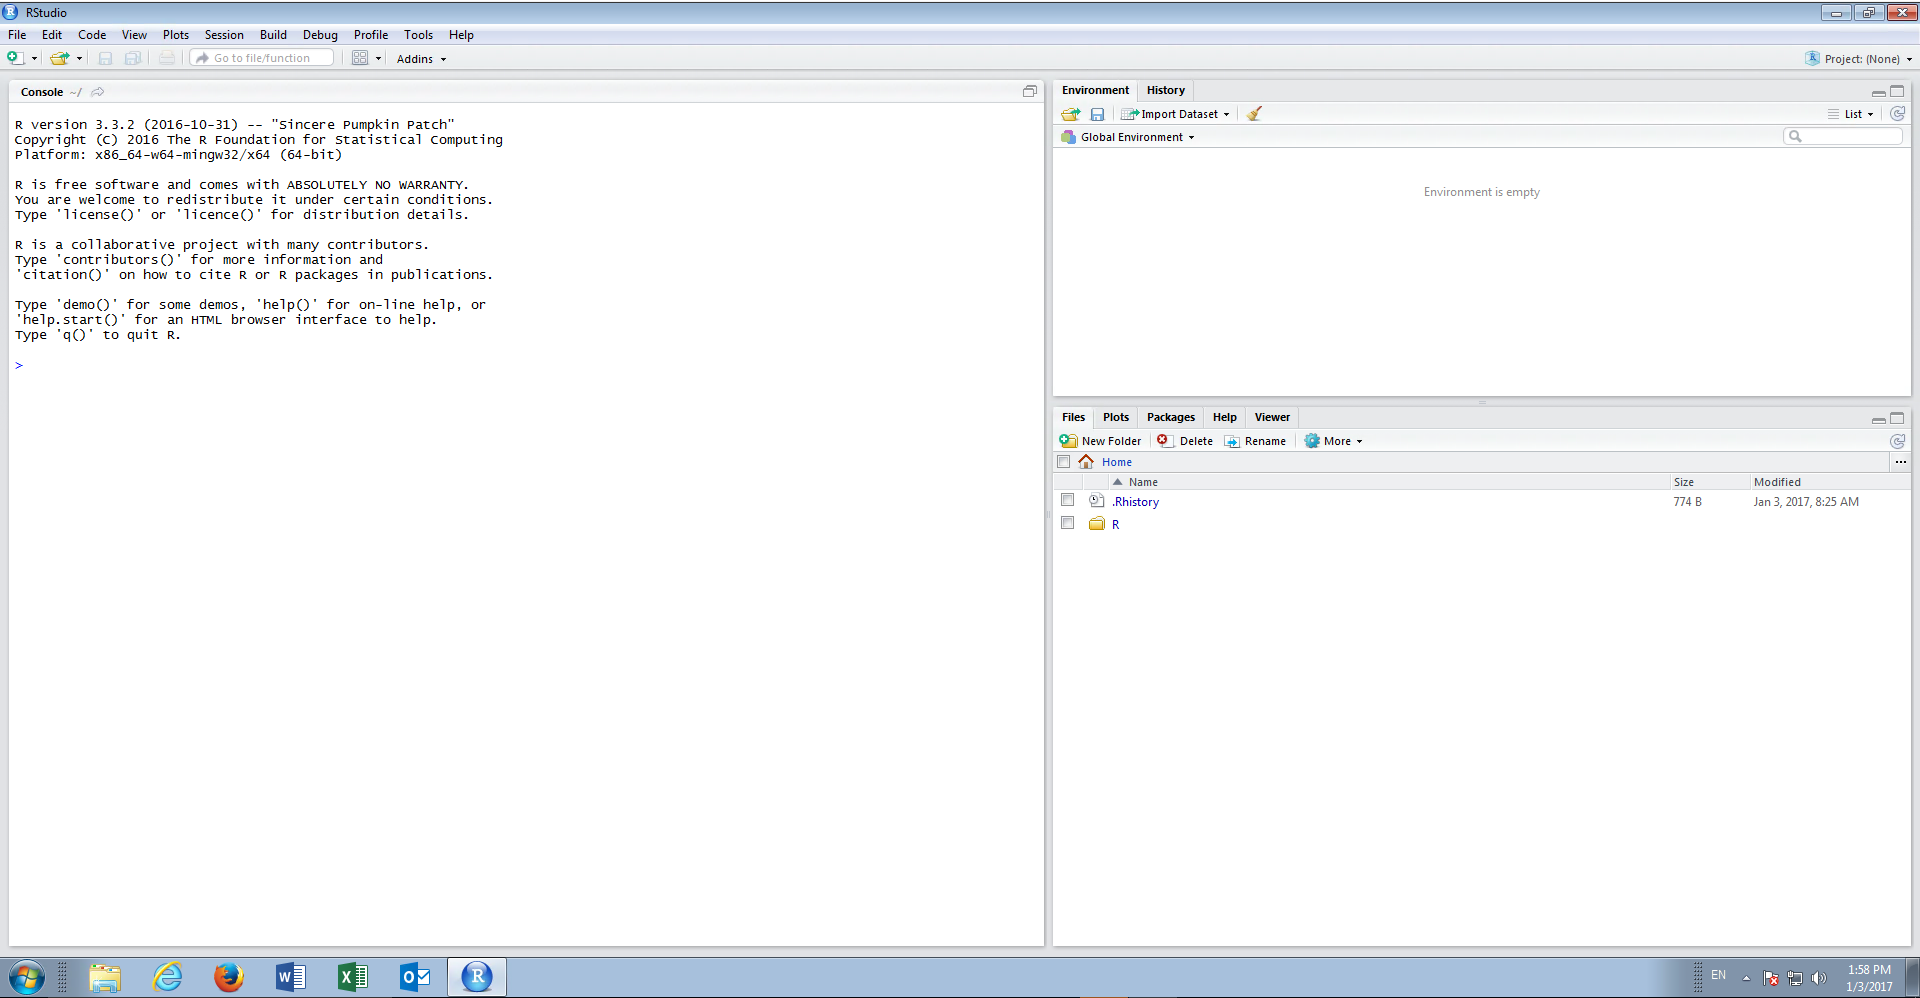Click the New Folder button

(x=1100, y=441)
